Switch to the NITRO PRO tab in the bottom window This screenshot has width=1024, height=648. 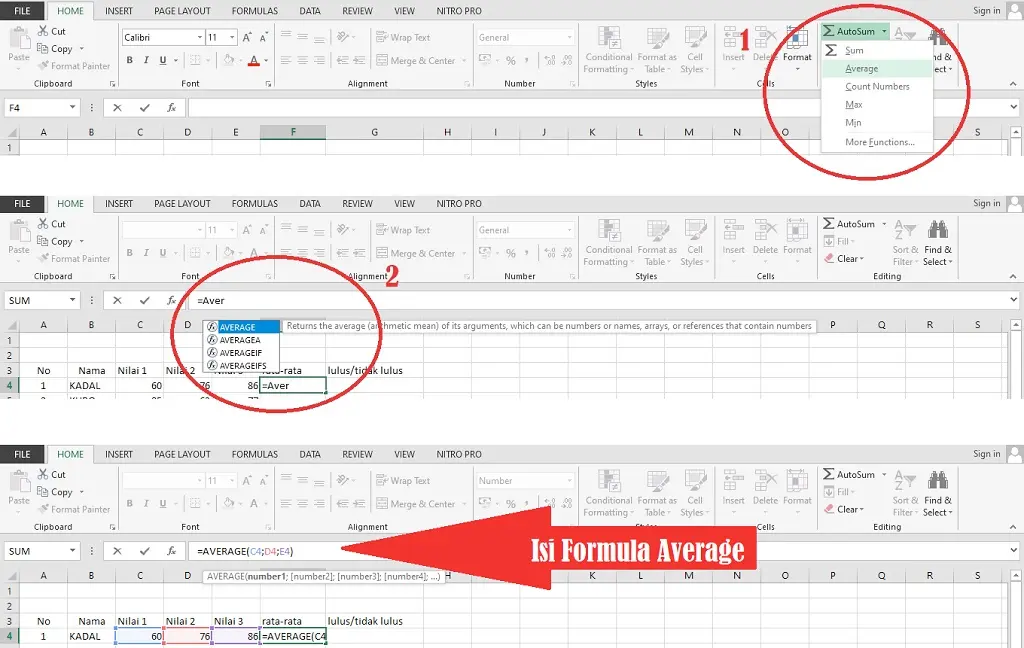[459, 454]
